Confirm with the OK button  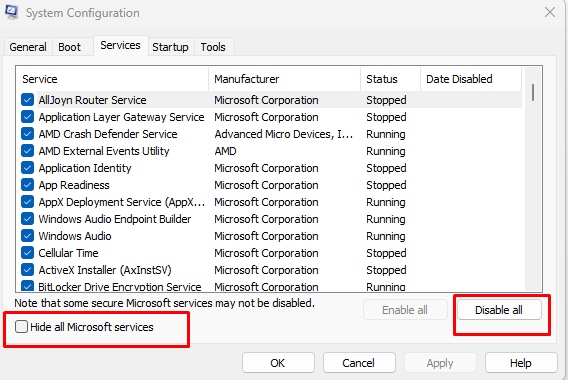[x=278, y=363]
